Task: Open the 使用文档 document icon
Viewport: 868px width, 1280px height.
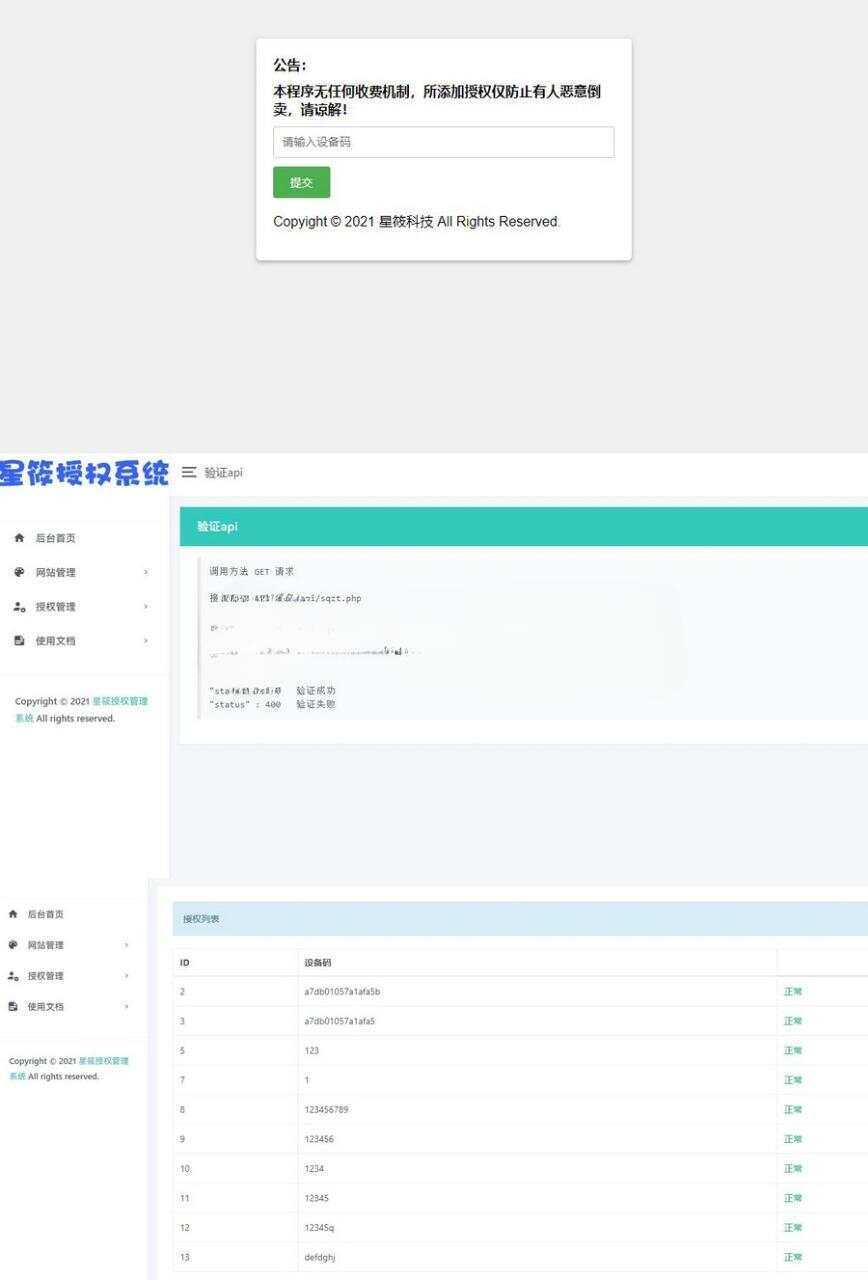Action: [17, 640]
